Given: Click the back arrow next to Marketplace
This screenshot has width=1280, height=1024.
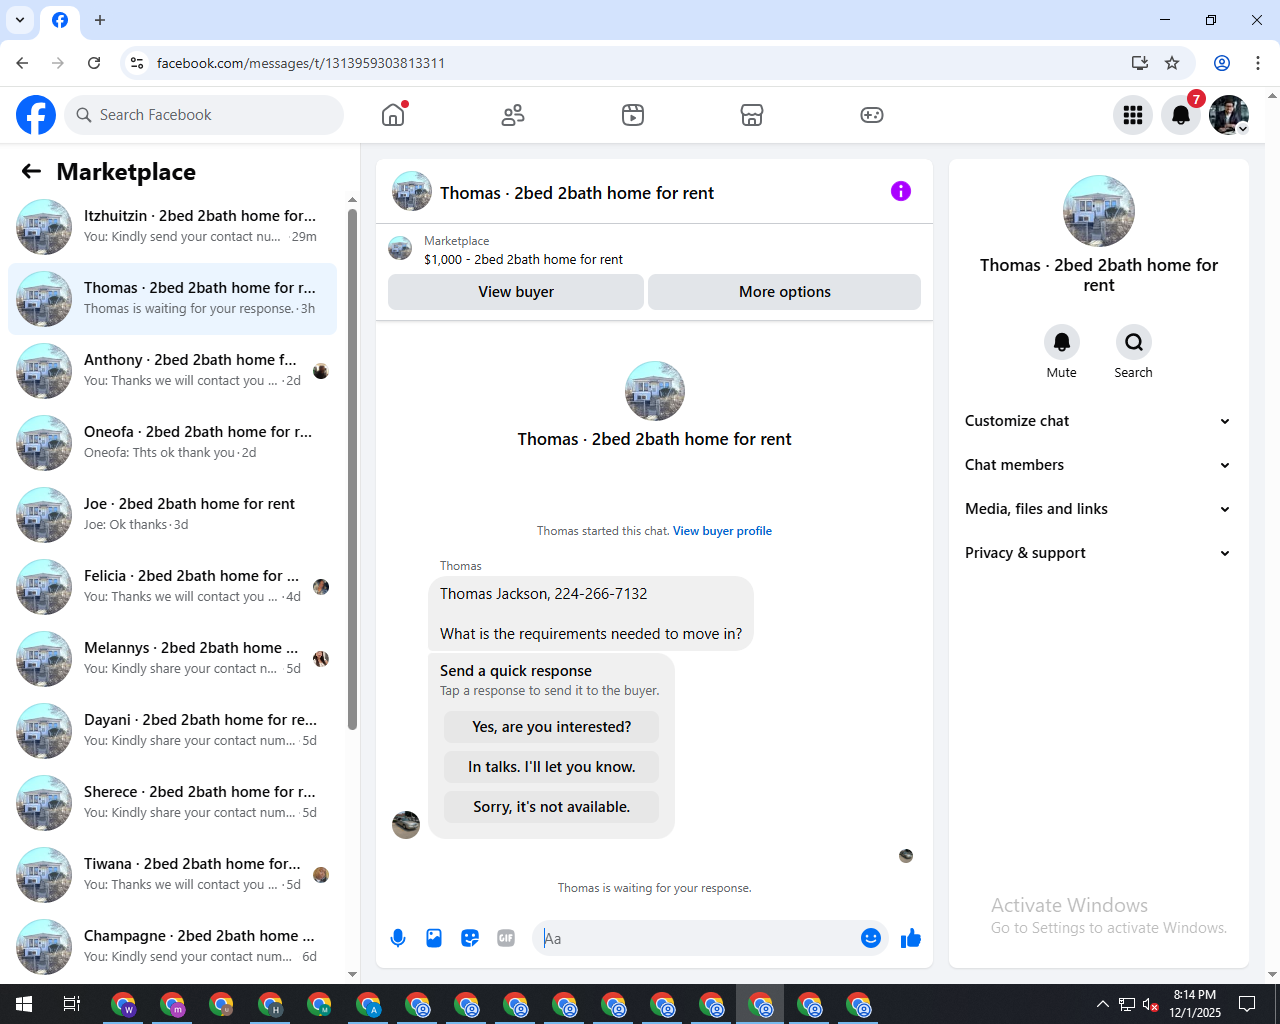Looking at the screenshot, I should click(31, 172).
